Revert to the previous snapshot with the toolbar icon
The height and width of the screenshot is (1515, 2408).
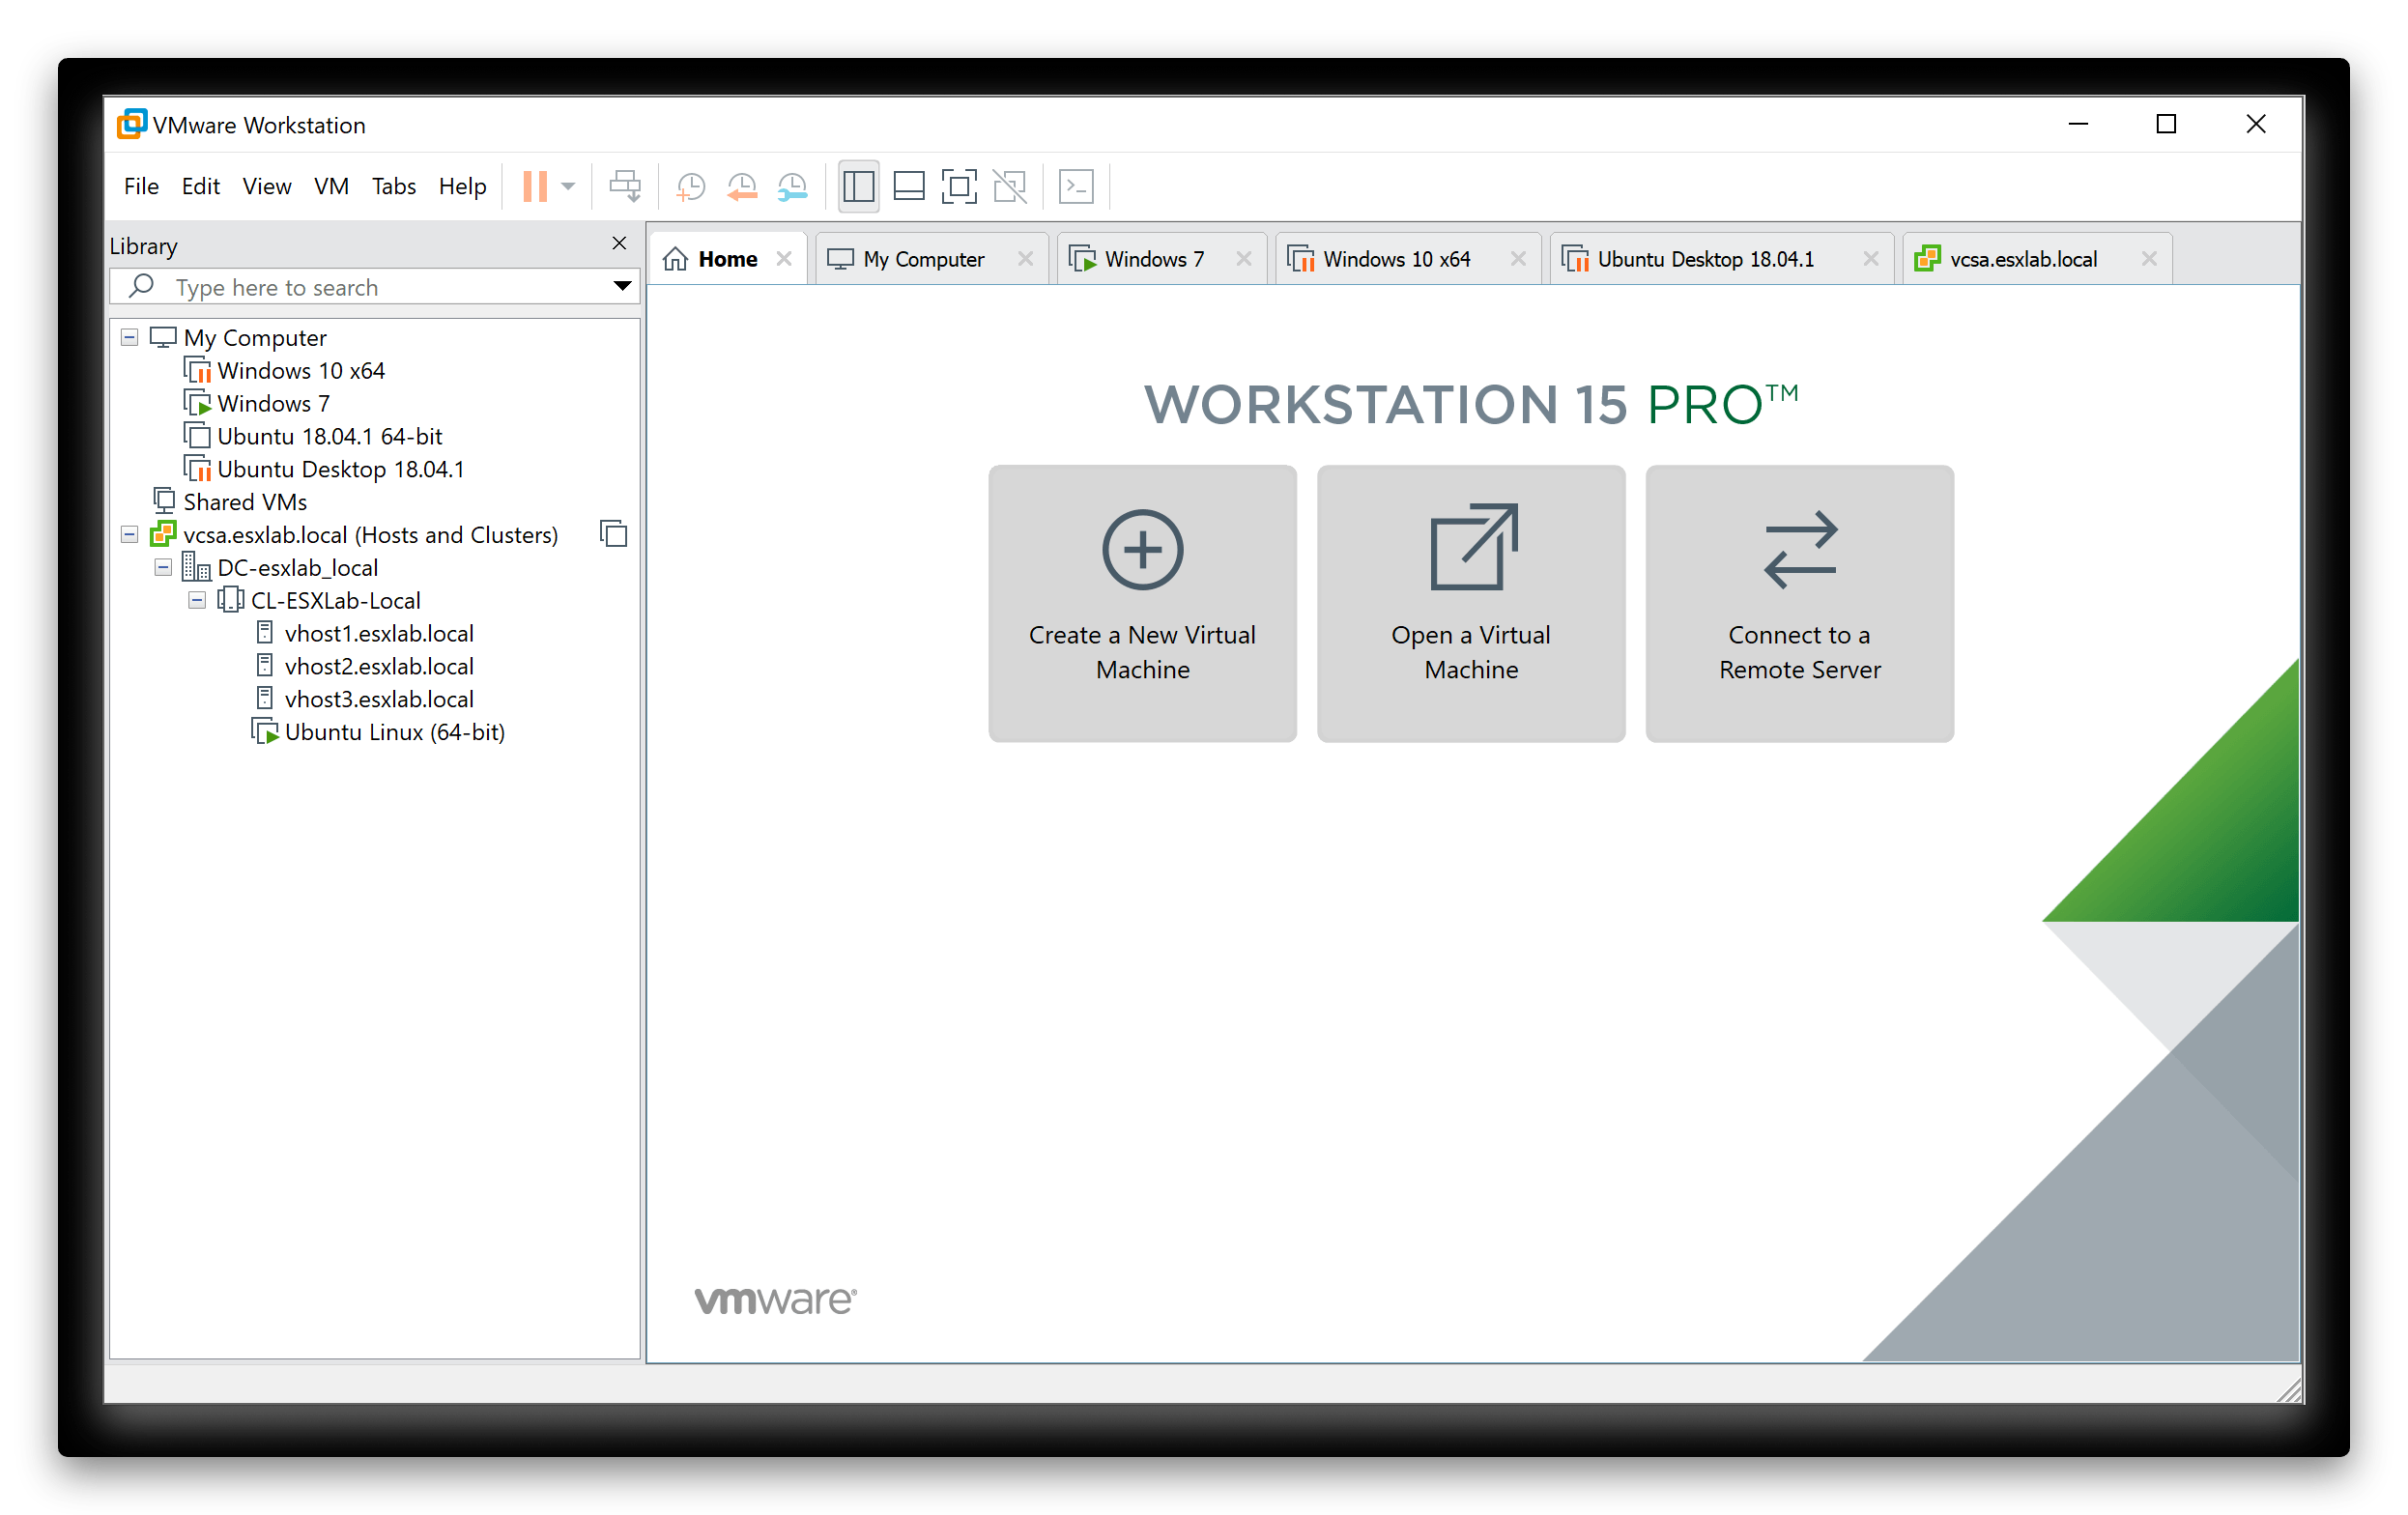point(741,186)
